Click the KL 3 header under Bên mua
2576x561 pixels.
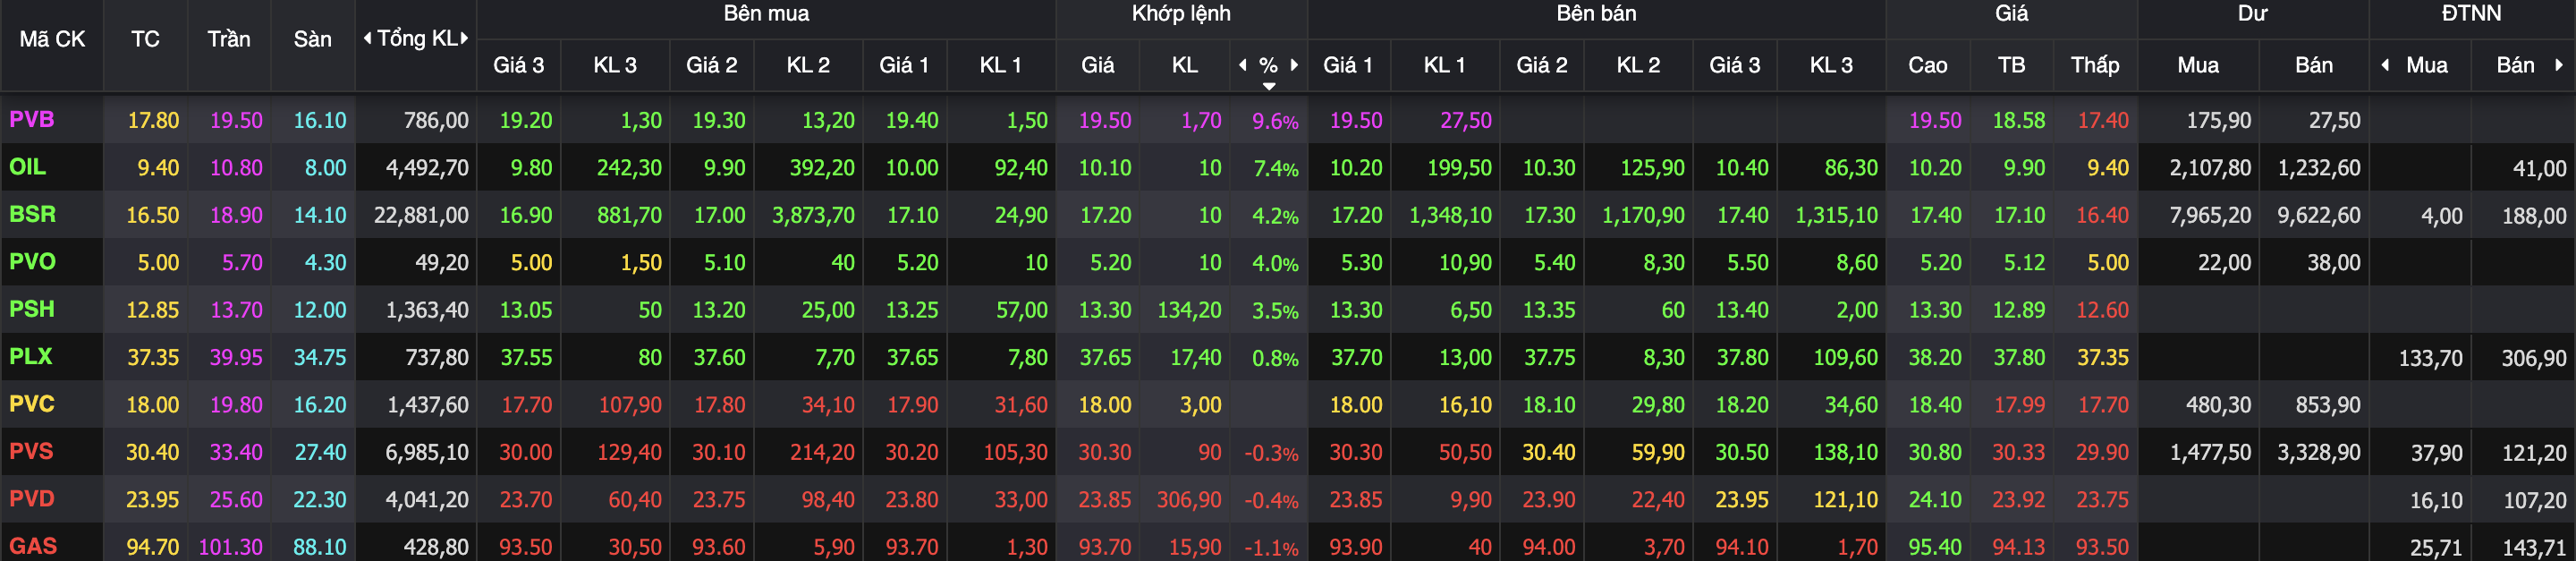tap(614, 65)
